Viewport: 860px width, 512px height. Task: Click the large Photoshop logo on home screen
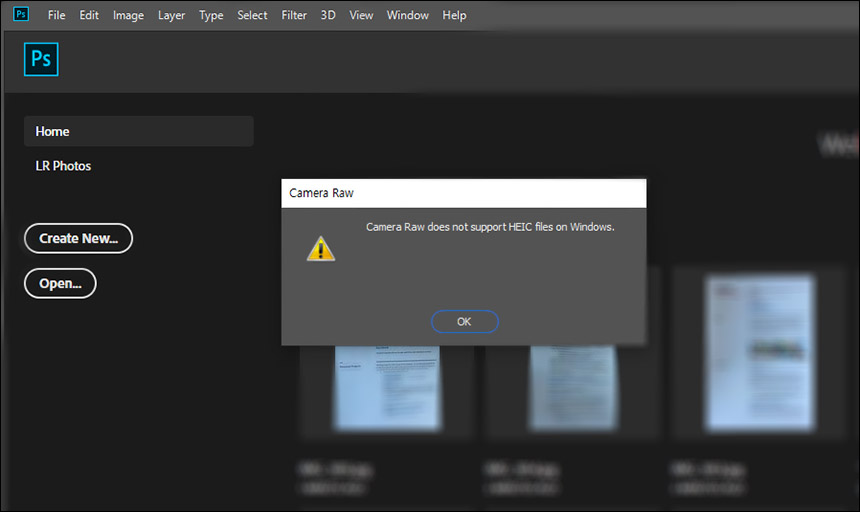pos(41,59)
